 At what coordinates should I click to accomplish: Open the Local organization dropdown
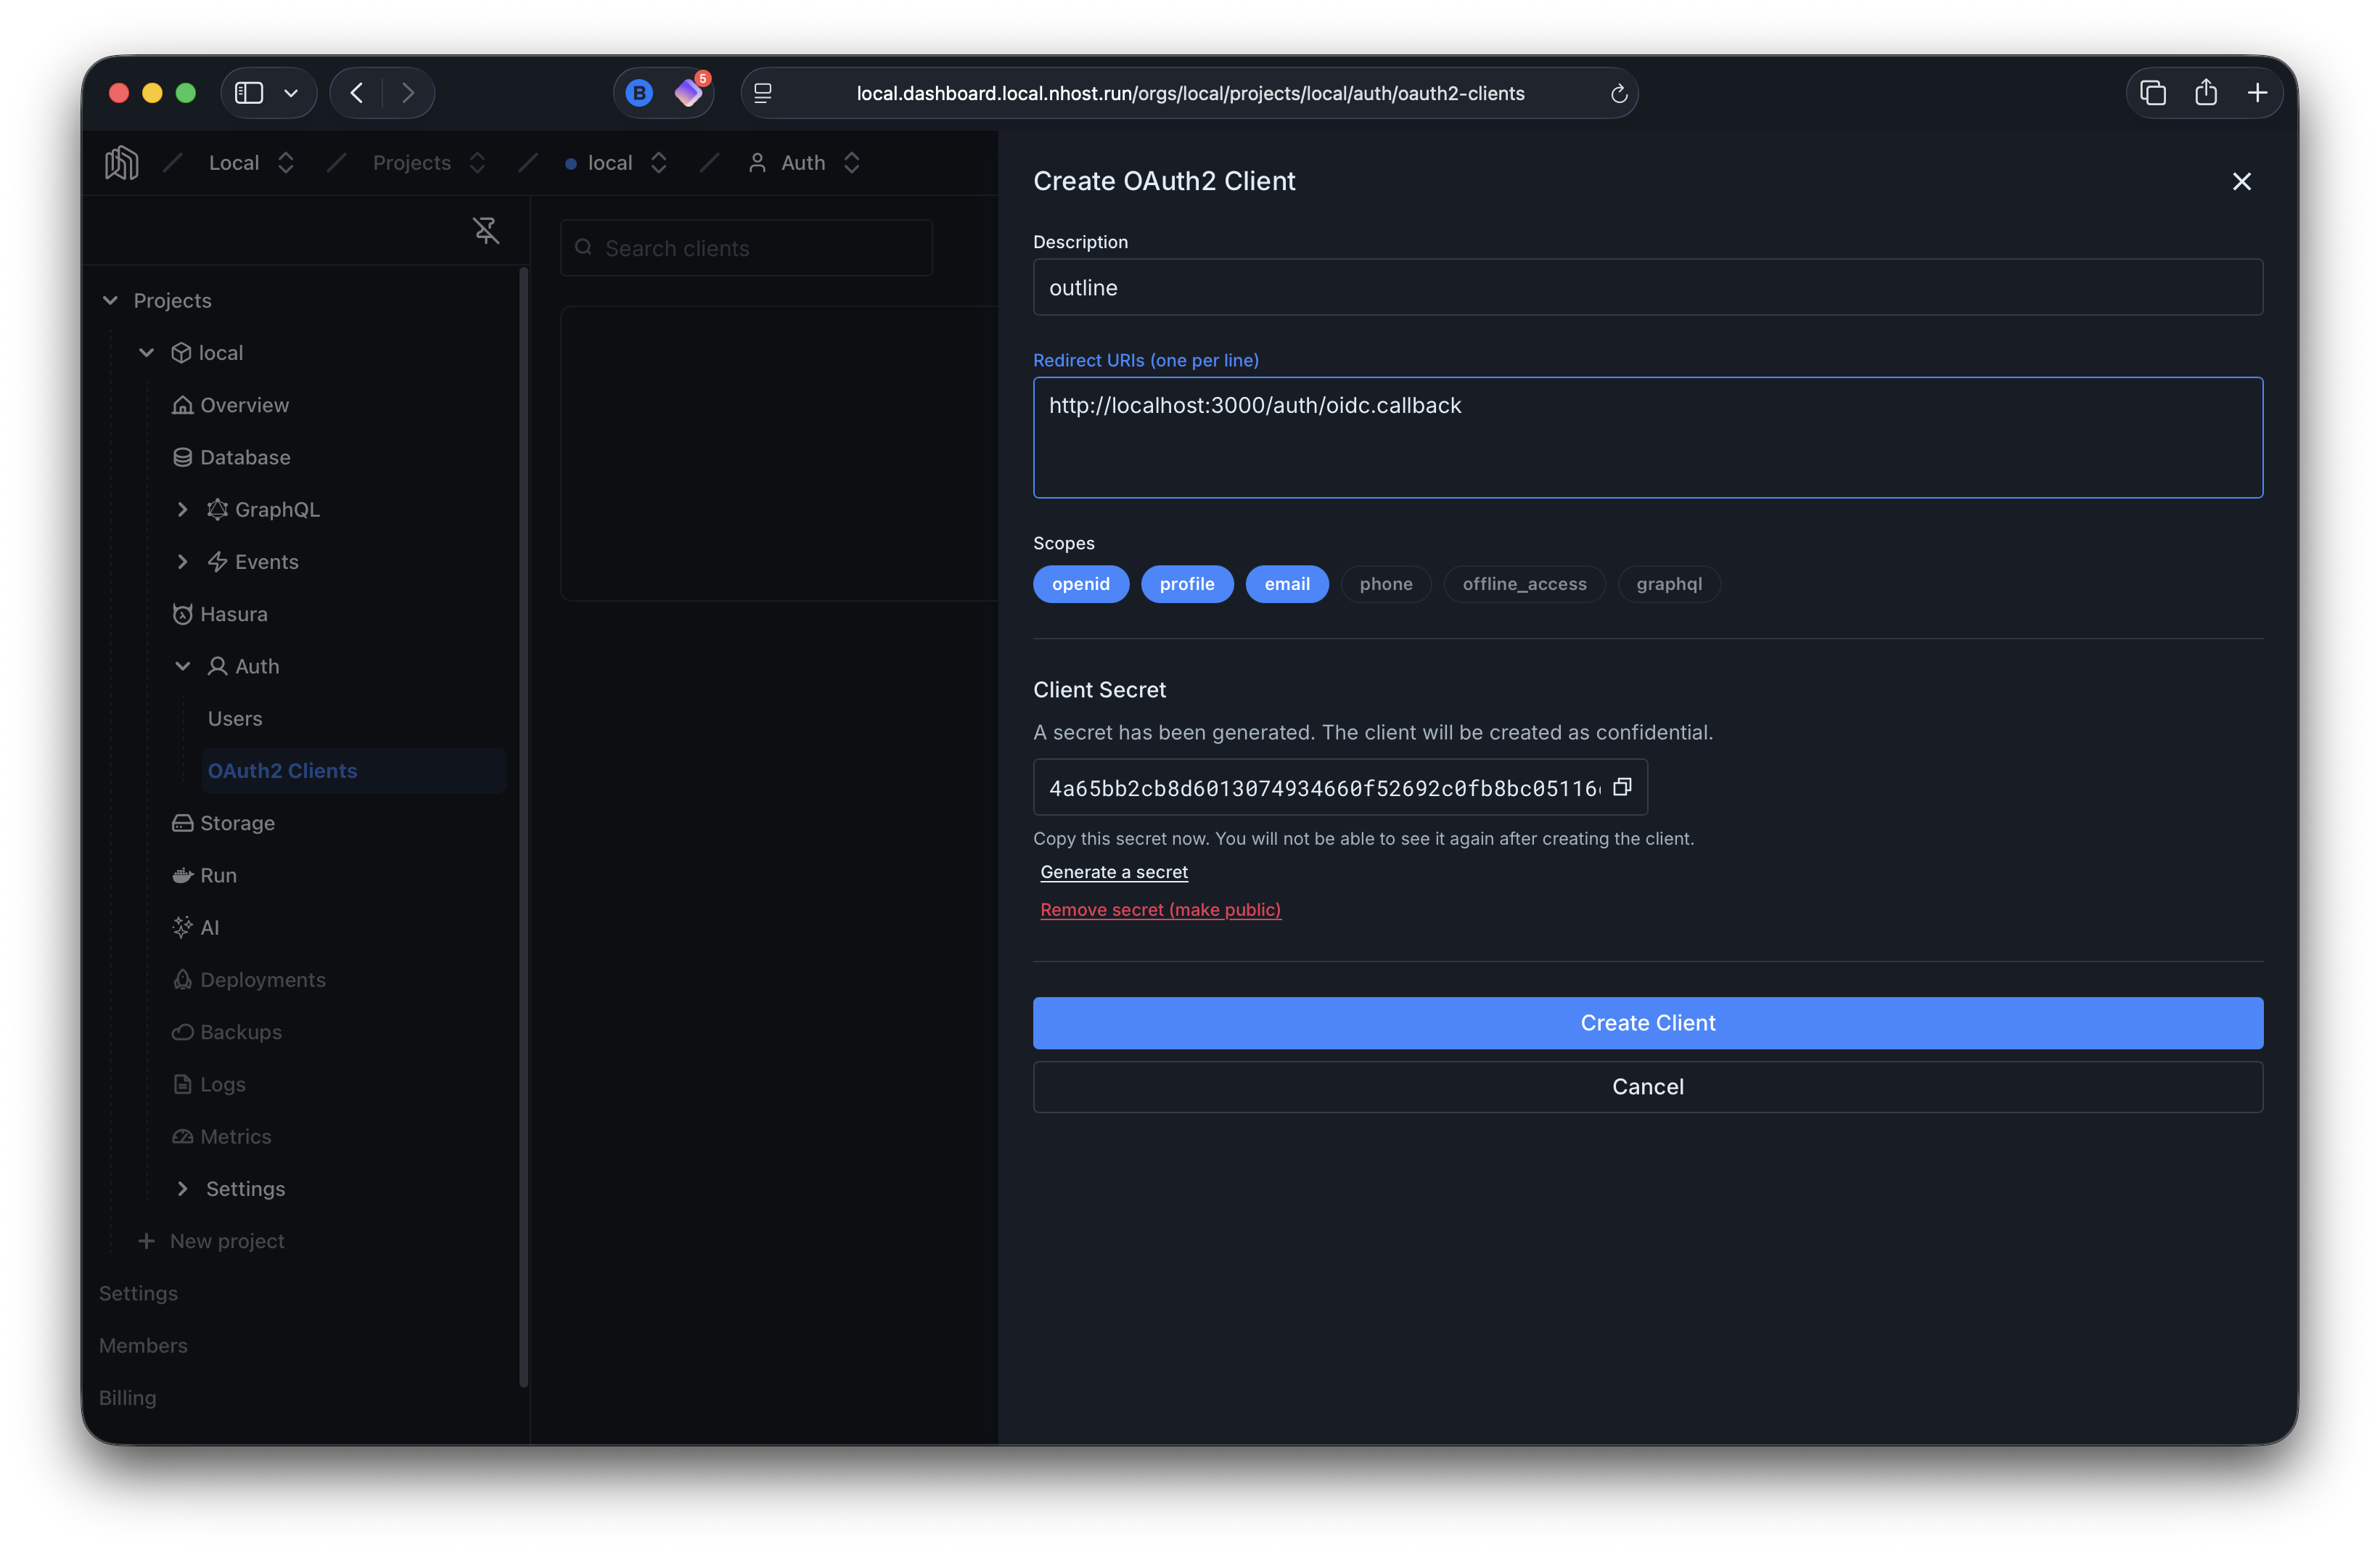click(285, 162)
